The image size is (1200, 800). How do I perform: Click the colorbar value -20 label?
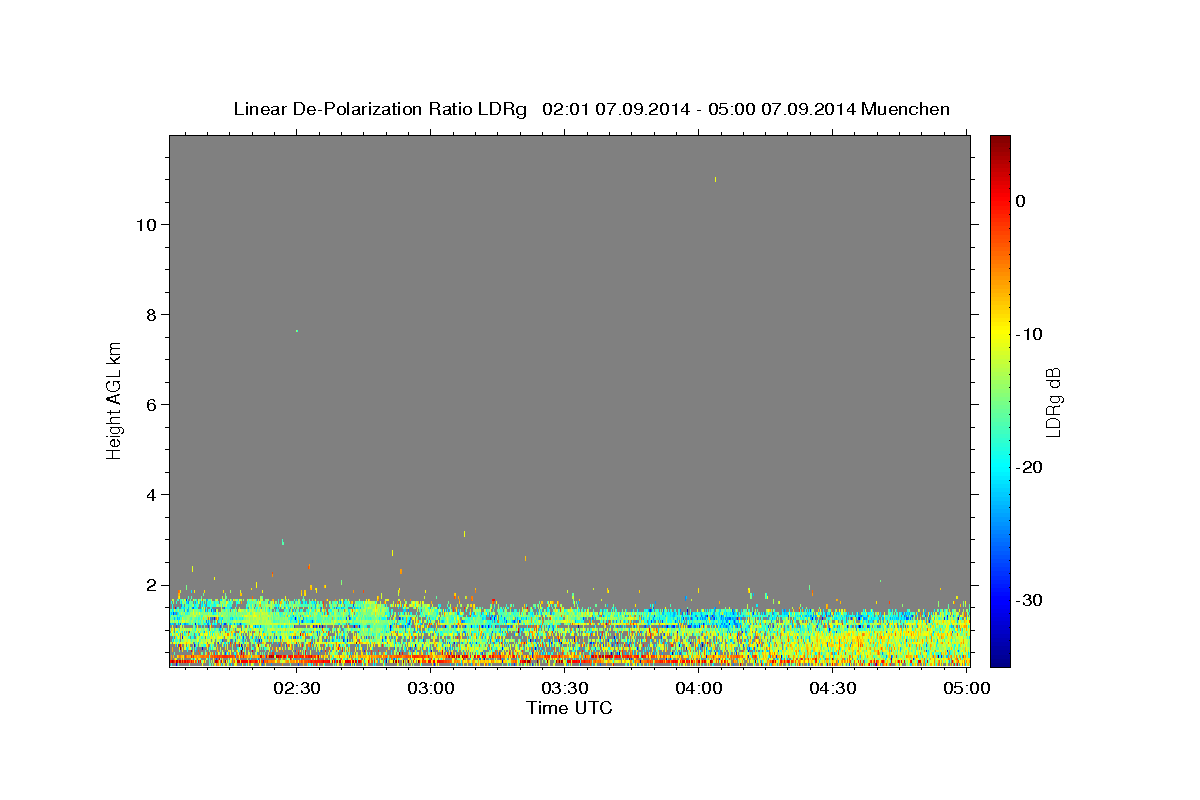[1030, 467]
